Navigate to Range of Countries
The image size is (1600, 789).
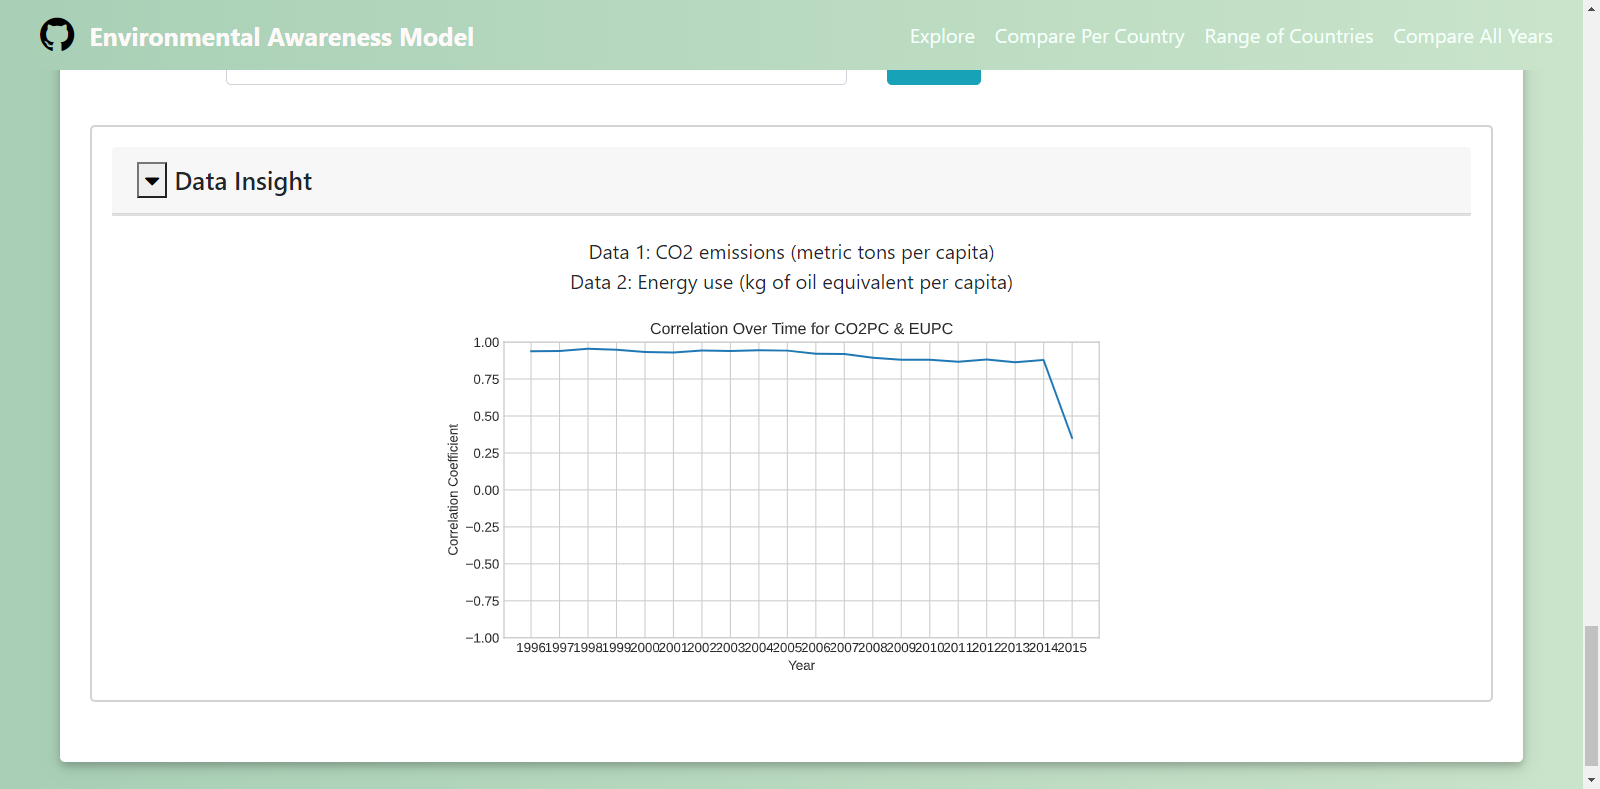pos(1288,37)
